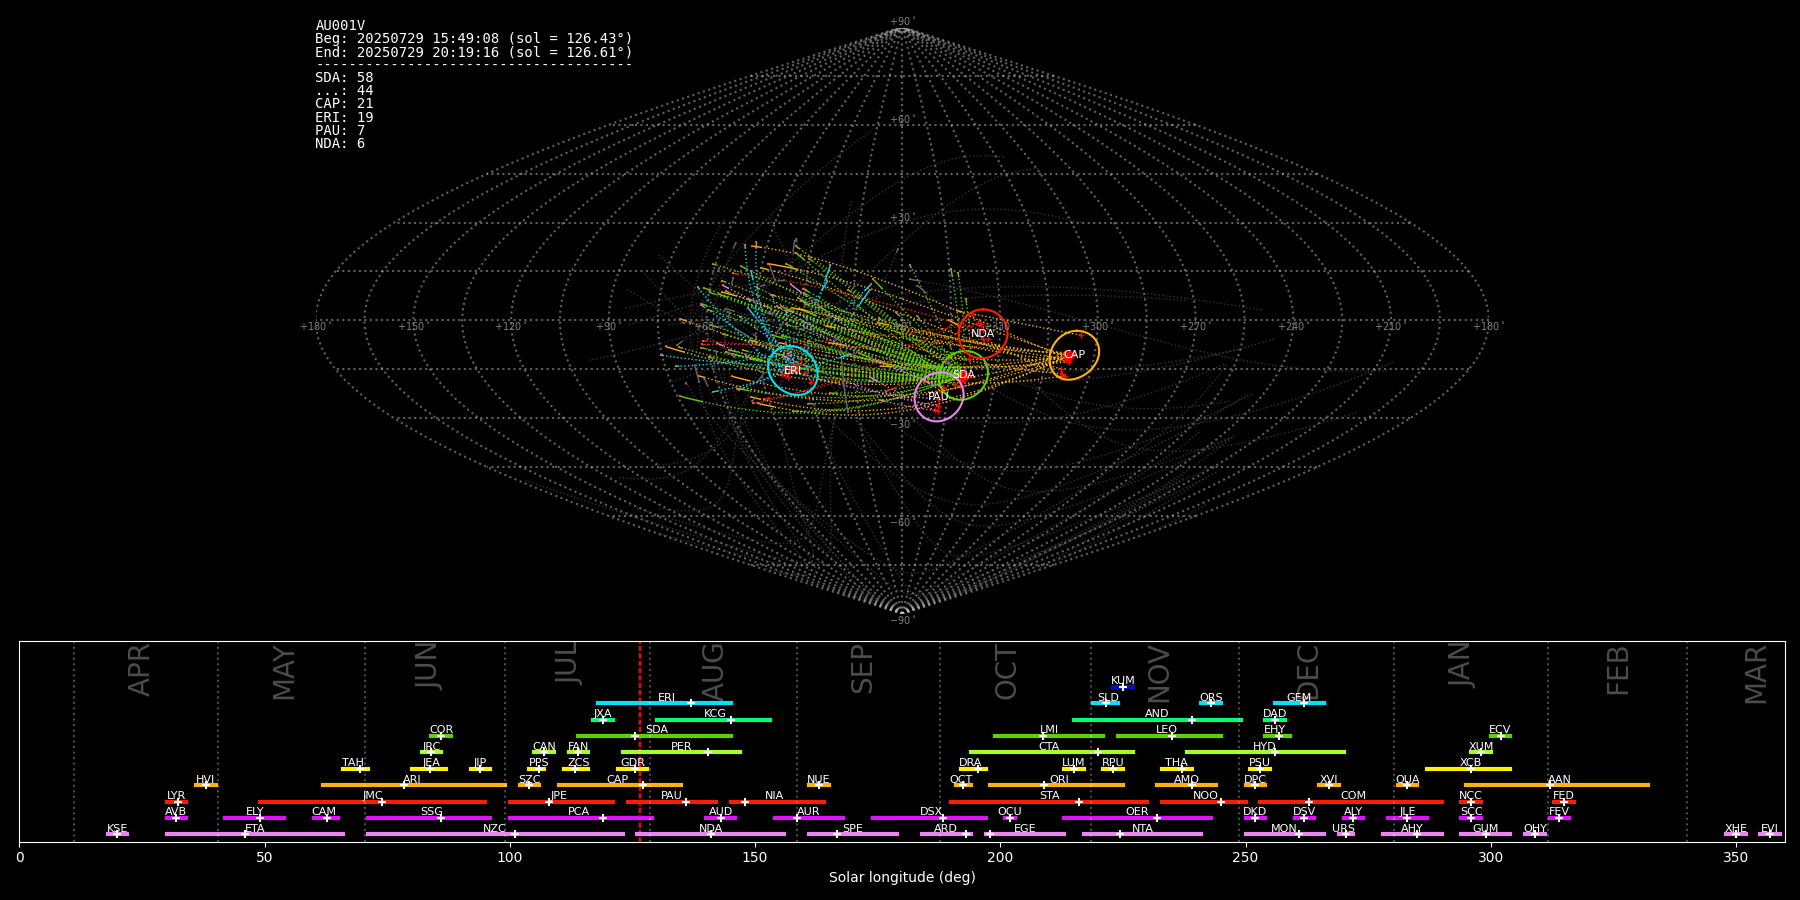Select the -90 label at sky map bottom
The image size is (1800, 900).
click(901, 621)
